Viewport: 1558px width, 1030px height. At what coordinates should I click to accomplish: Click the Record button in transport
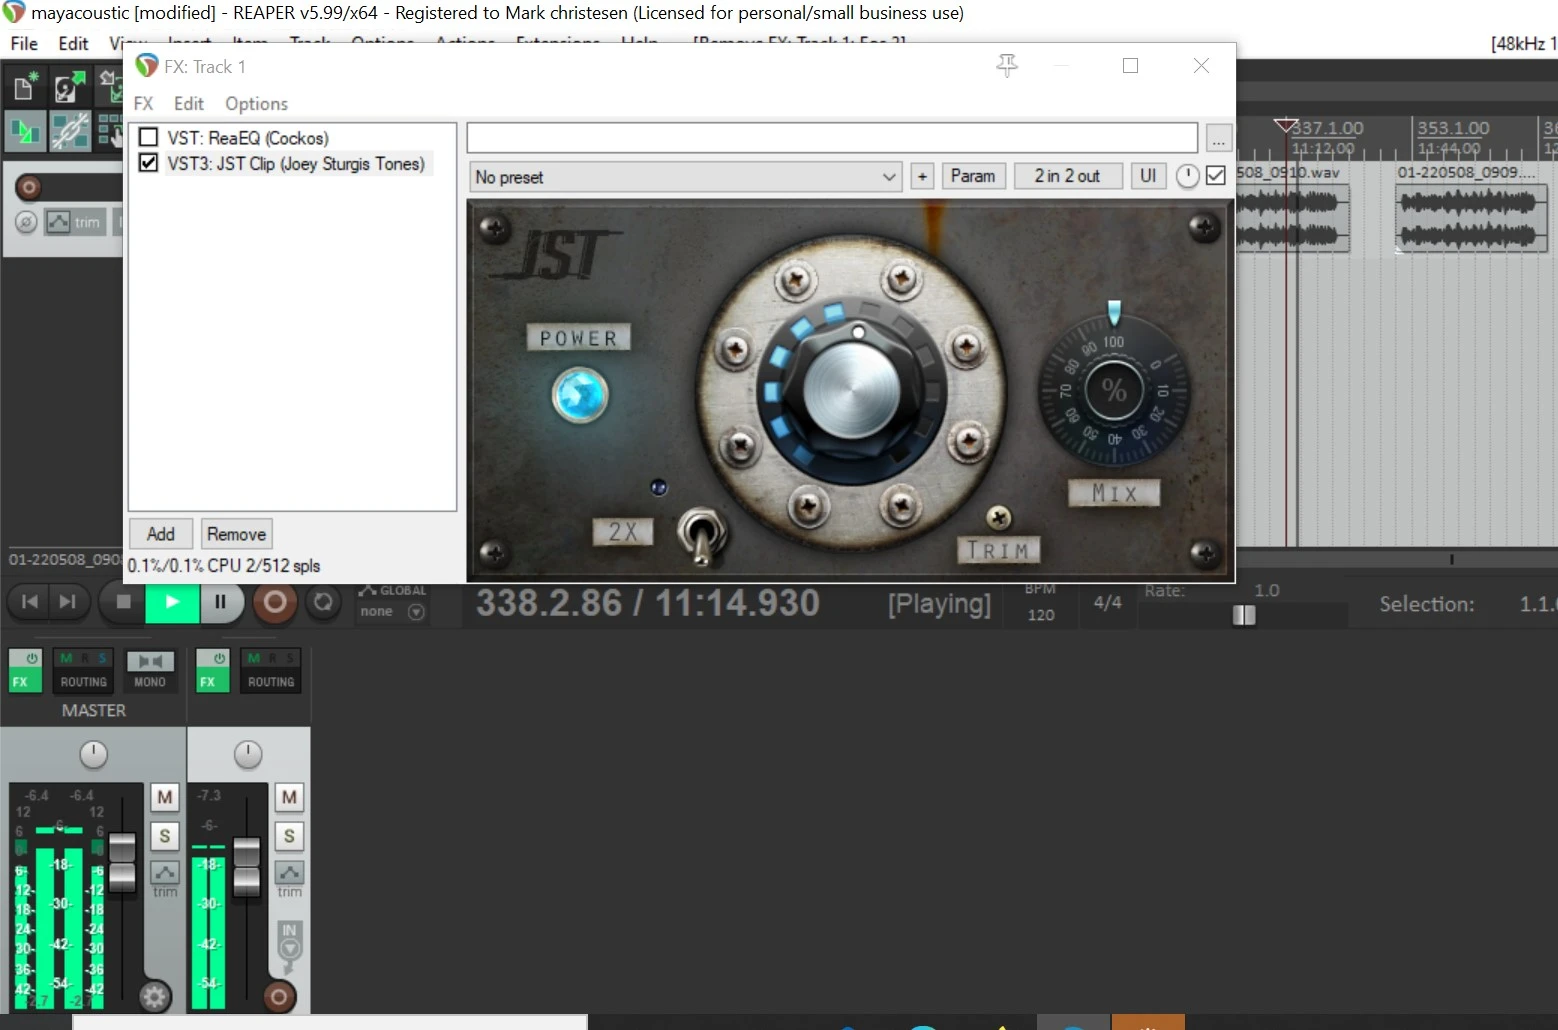coord(275,602)
